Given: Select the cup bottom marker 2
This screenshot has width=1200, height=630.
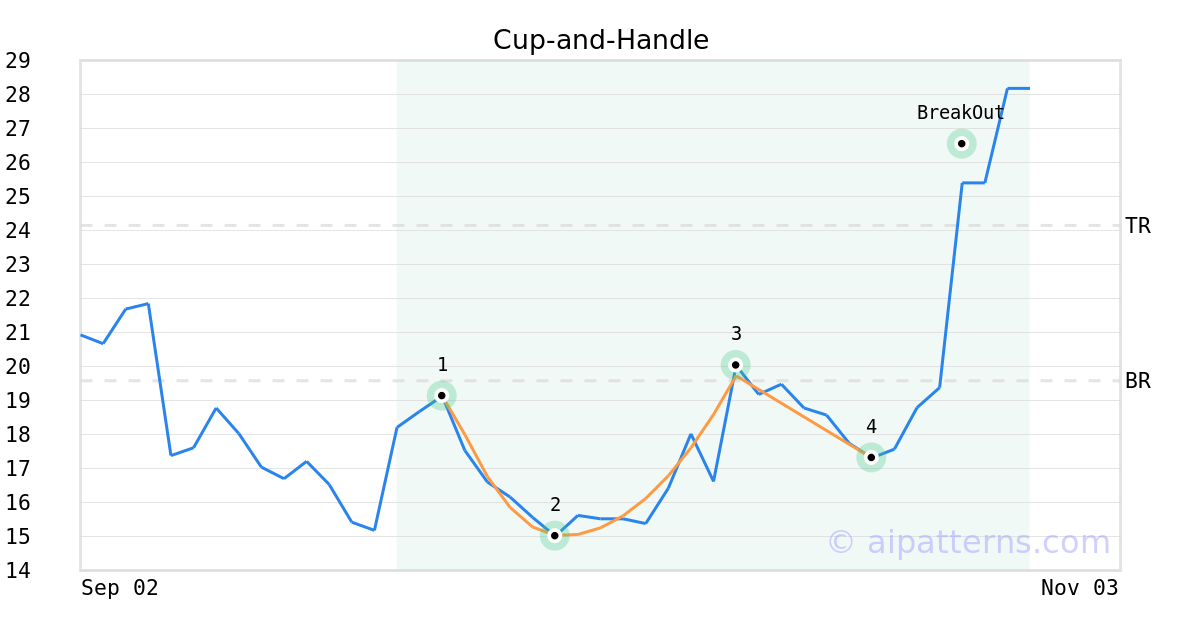Looking at the screenshot, I should (x=555, y=536).
